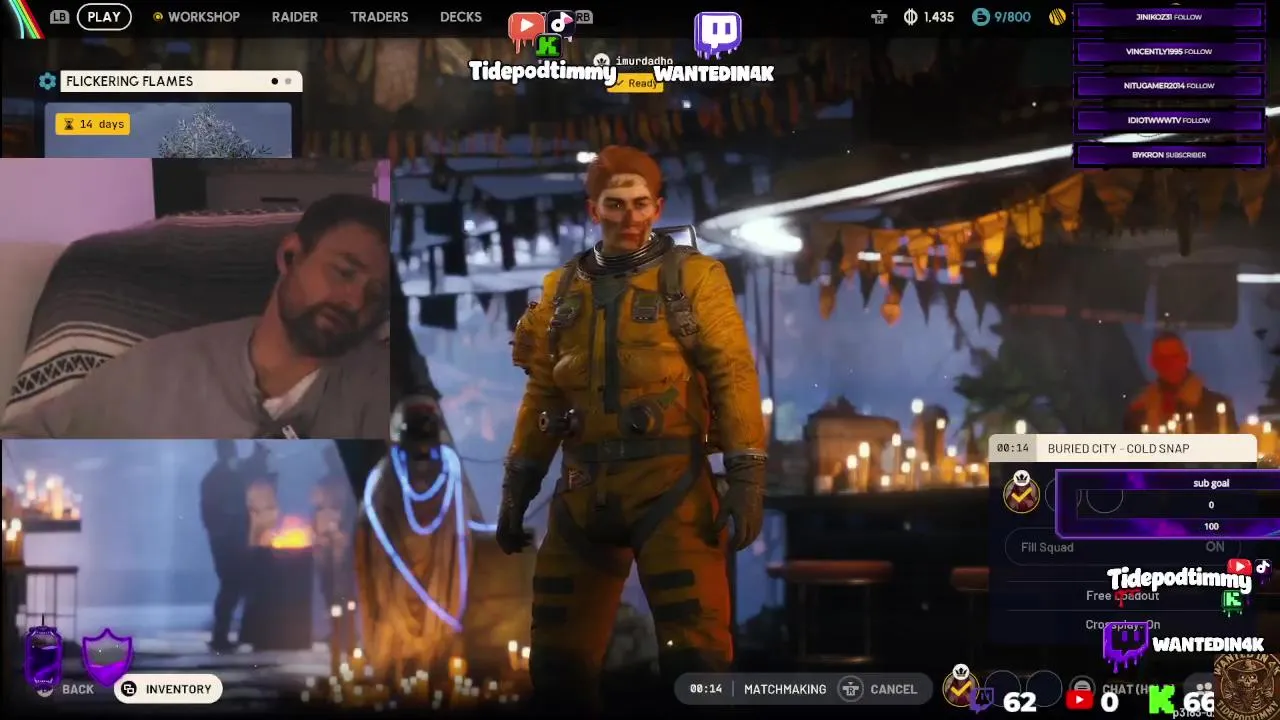Click the 00:14 timer on map header
This screenshot has height=720, width=1280.
pos(1012,449)
